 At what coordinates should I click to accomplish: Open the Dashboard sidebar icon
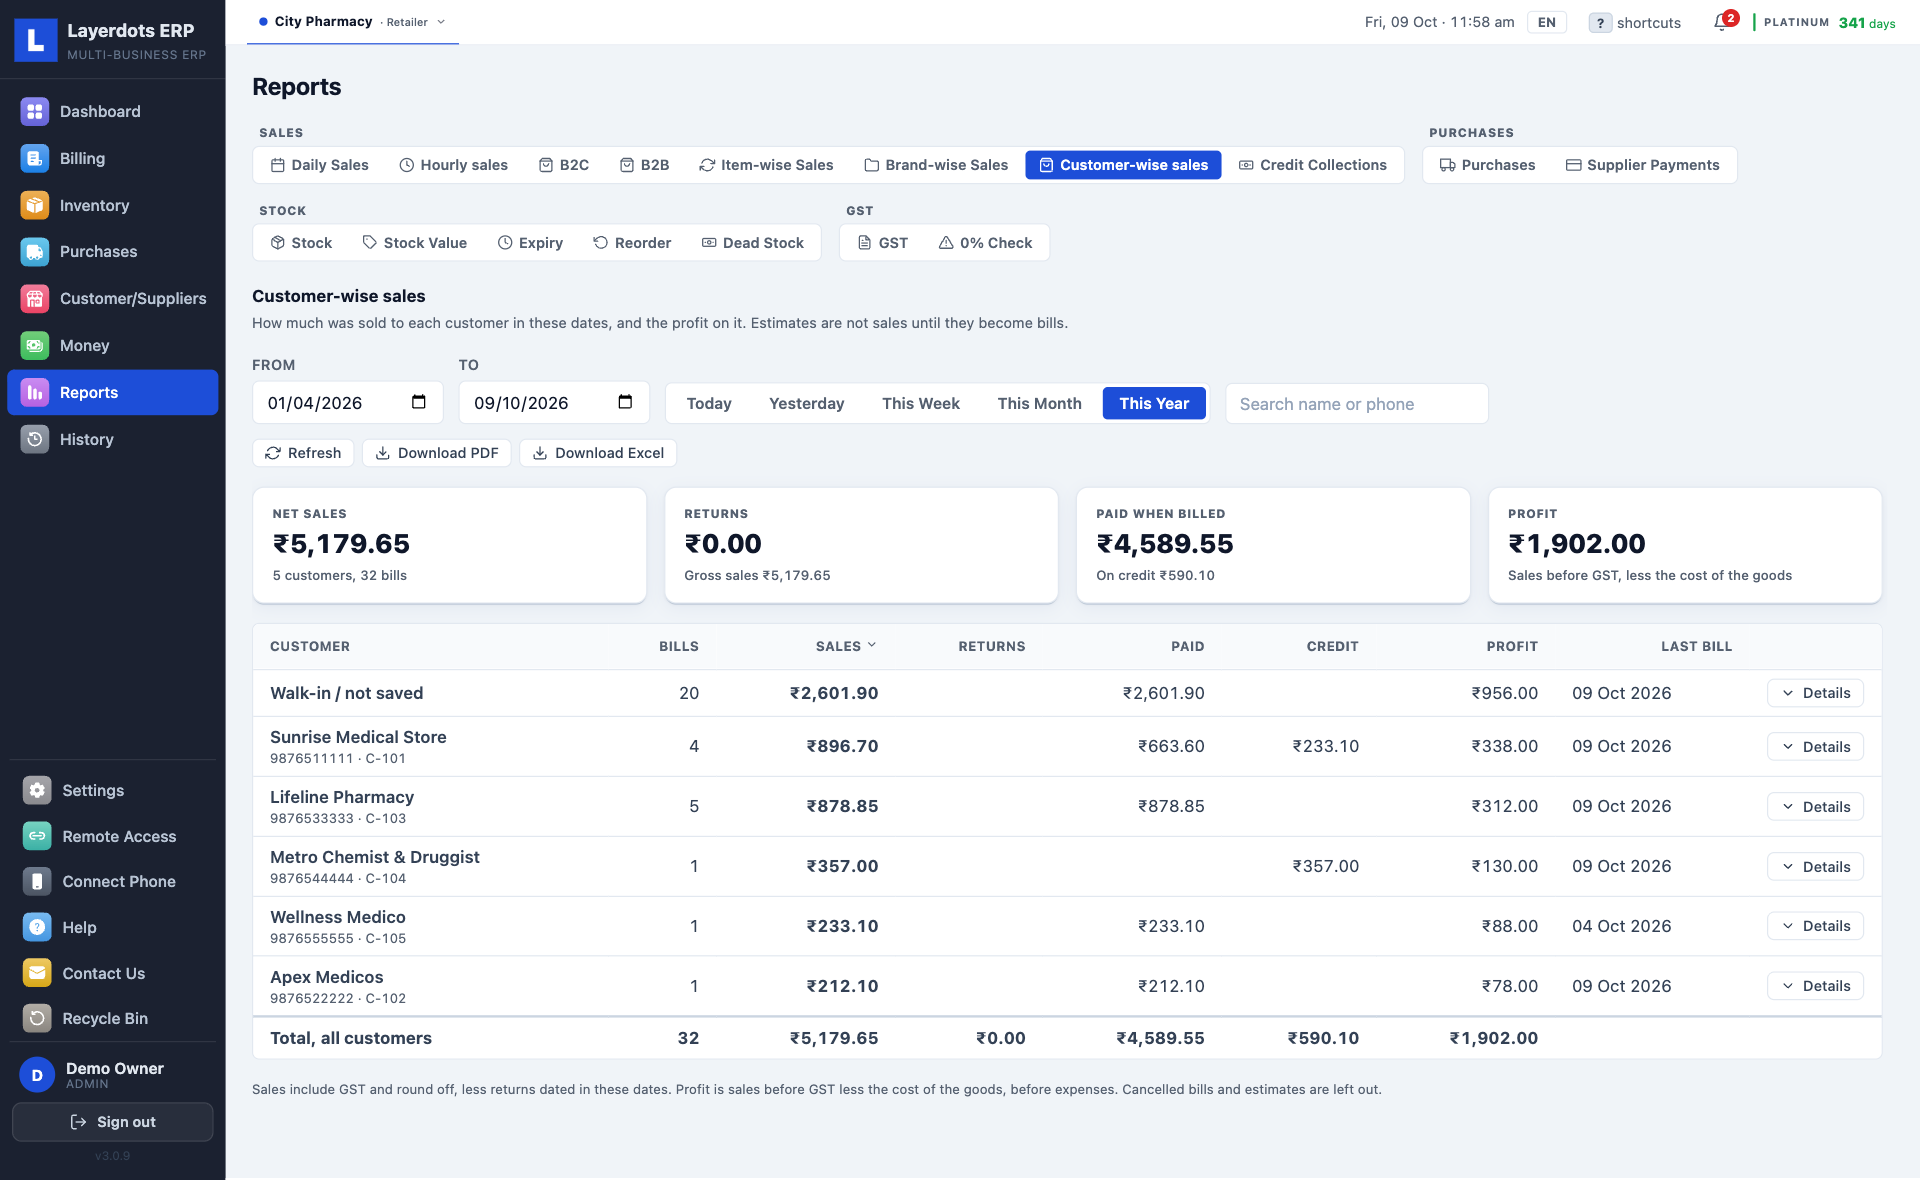[x=35, y=112]
